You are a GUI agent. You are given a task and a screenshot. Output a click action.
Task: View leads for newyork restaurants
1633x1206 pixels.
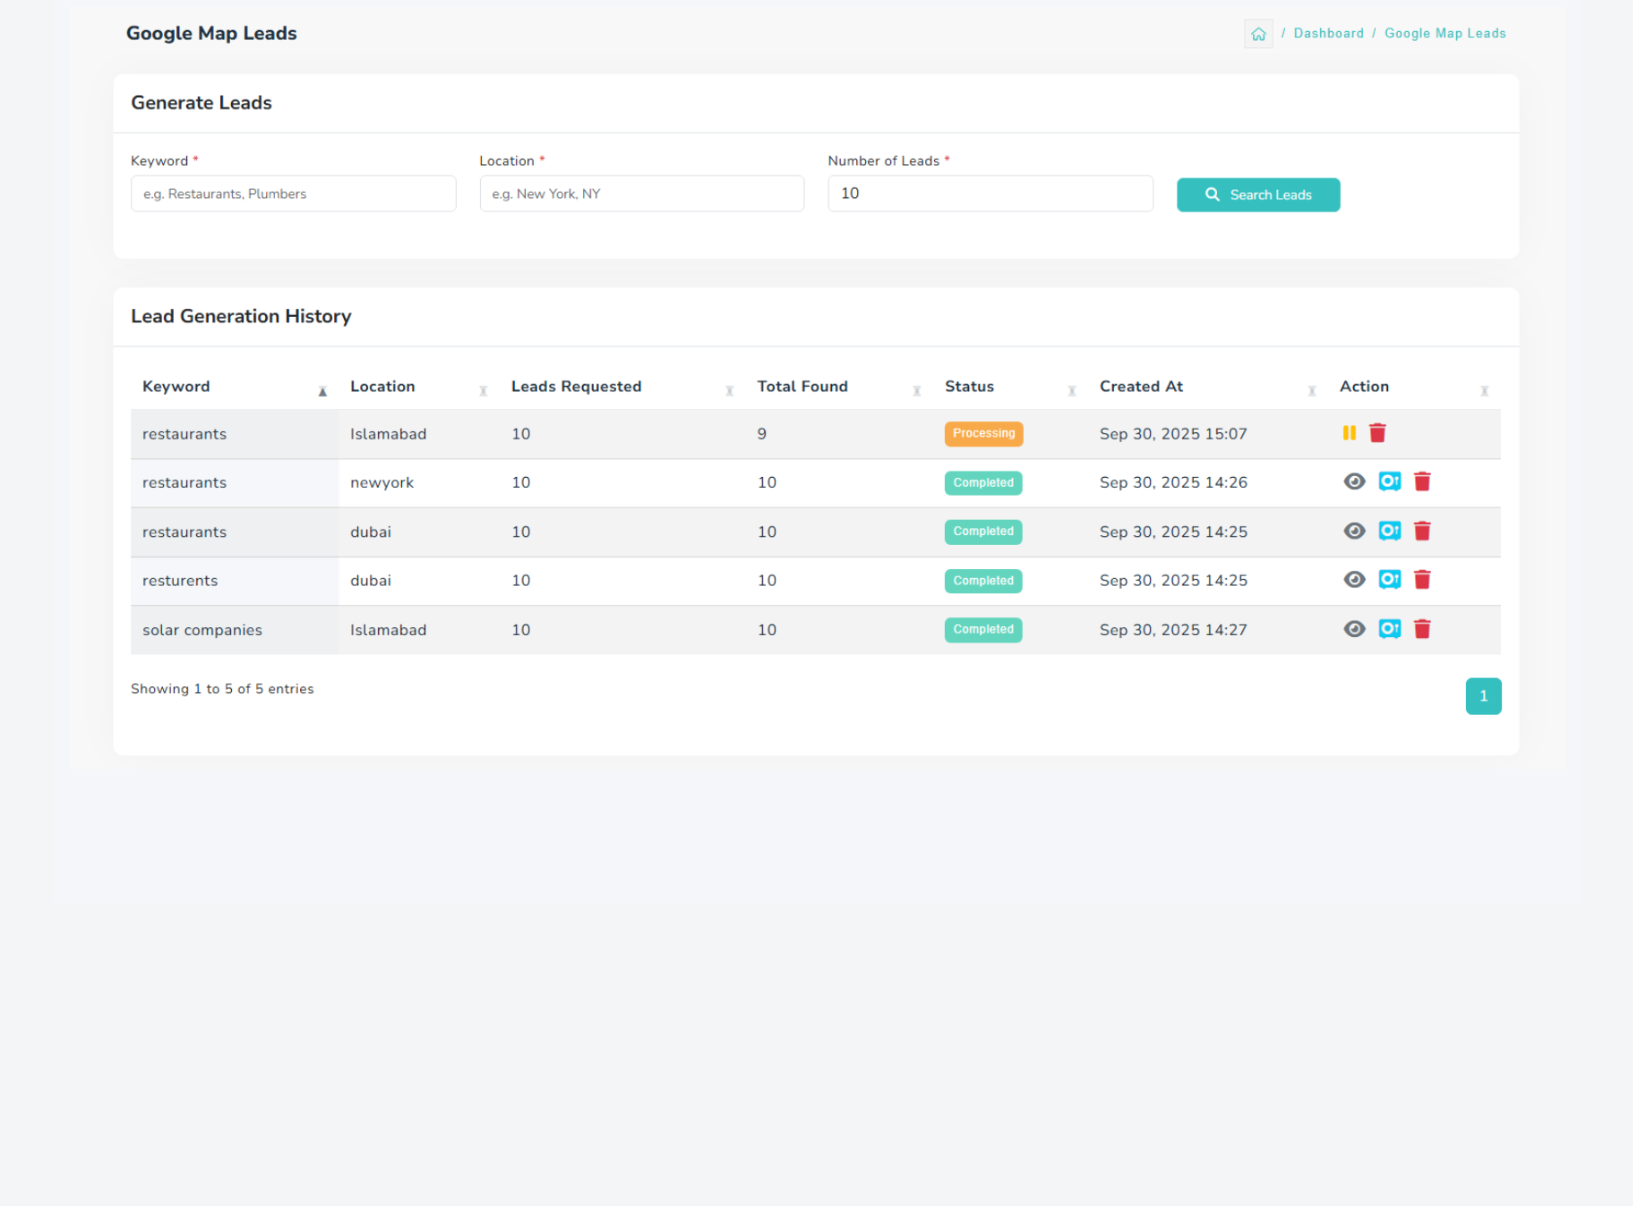[1354, 482]
